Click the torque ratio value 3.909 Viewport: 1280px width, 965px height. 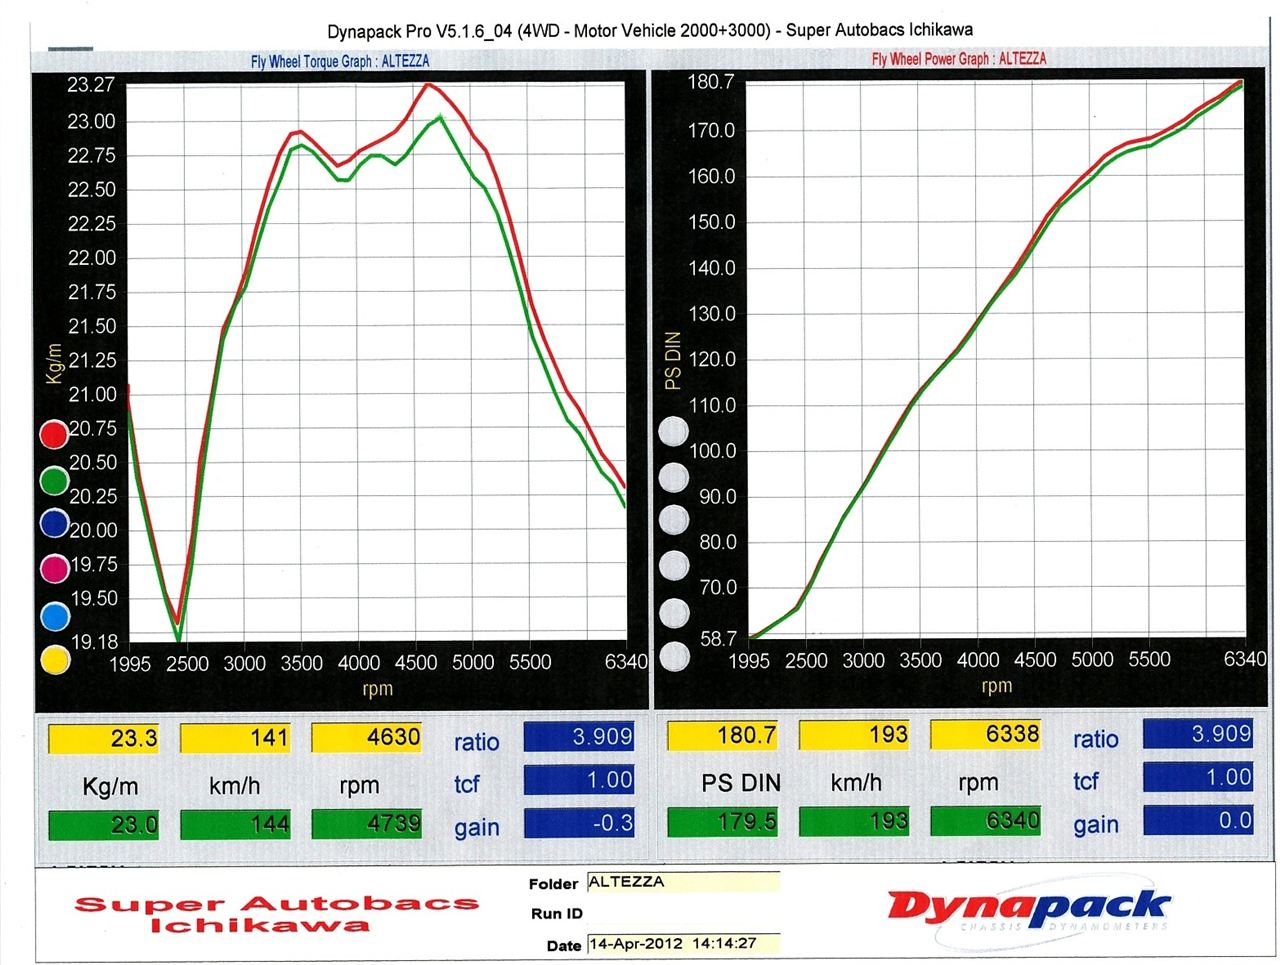(579, 736)
